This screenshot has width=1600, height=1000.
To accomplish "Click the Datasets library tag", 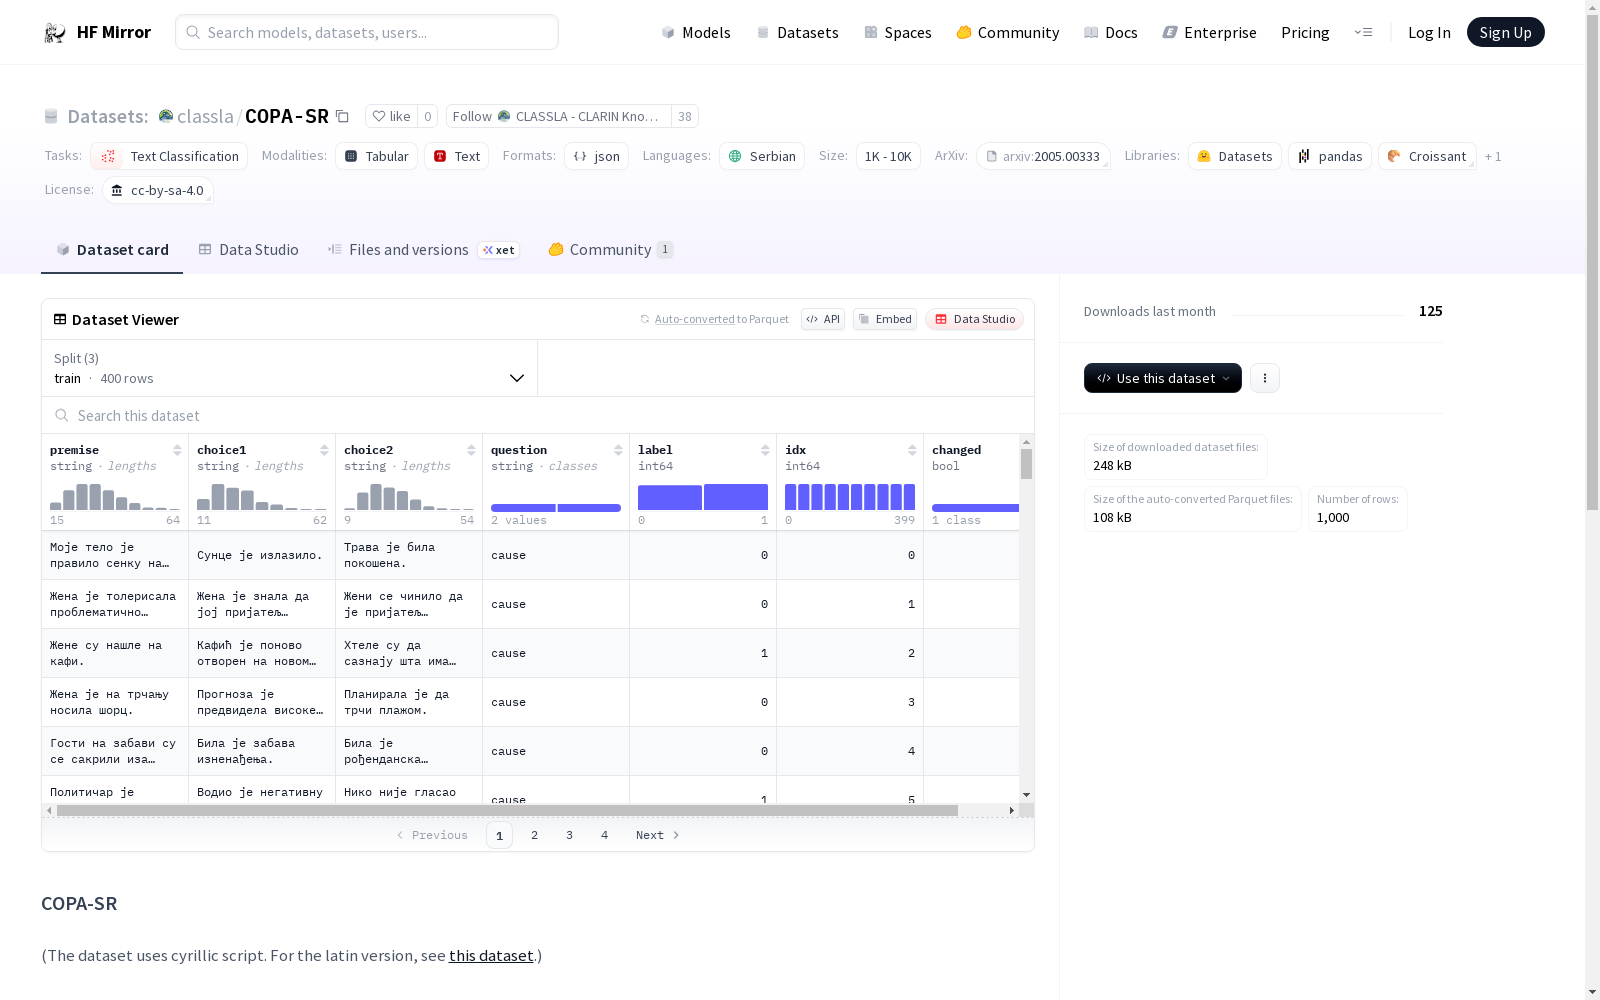I will pyautogui.click(x=1235, y=156).
